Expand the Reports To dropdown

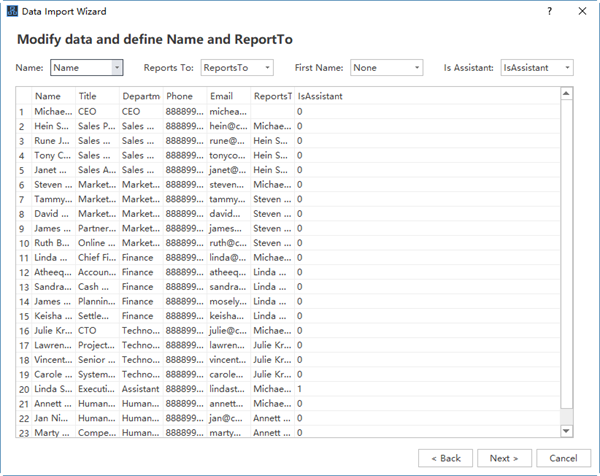tap(236, 67)
